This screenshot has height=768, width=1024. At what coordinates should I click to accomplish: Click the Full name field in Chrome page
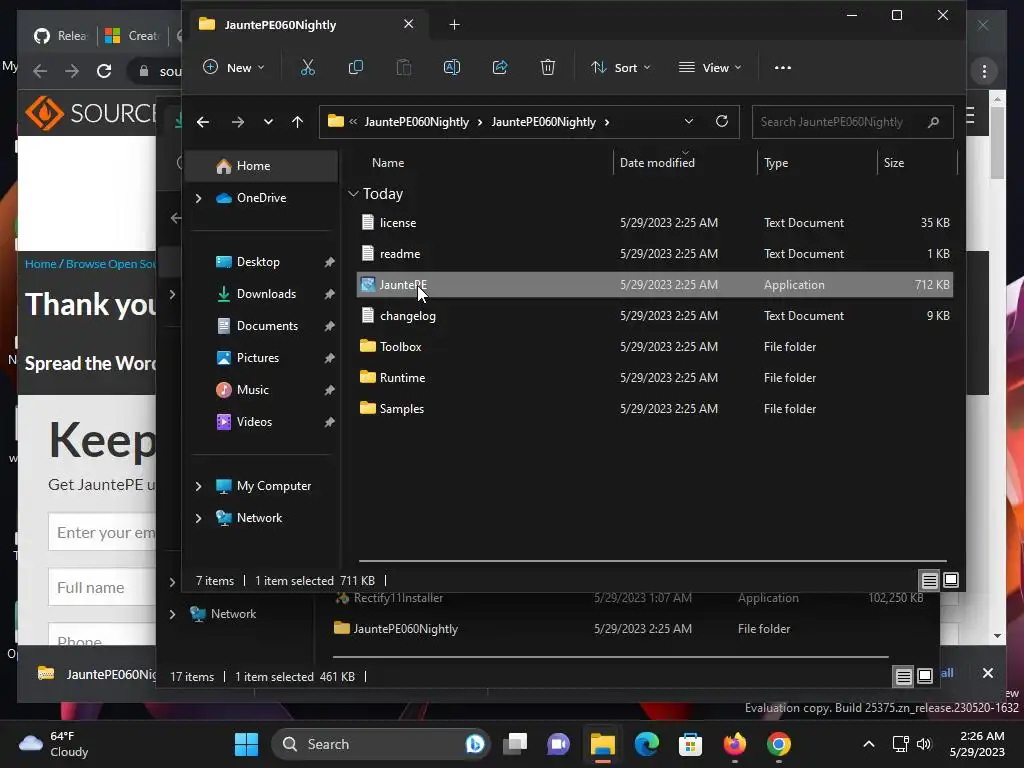pos(103,587)
